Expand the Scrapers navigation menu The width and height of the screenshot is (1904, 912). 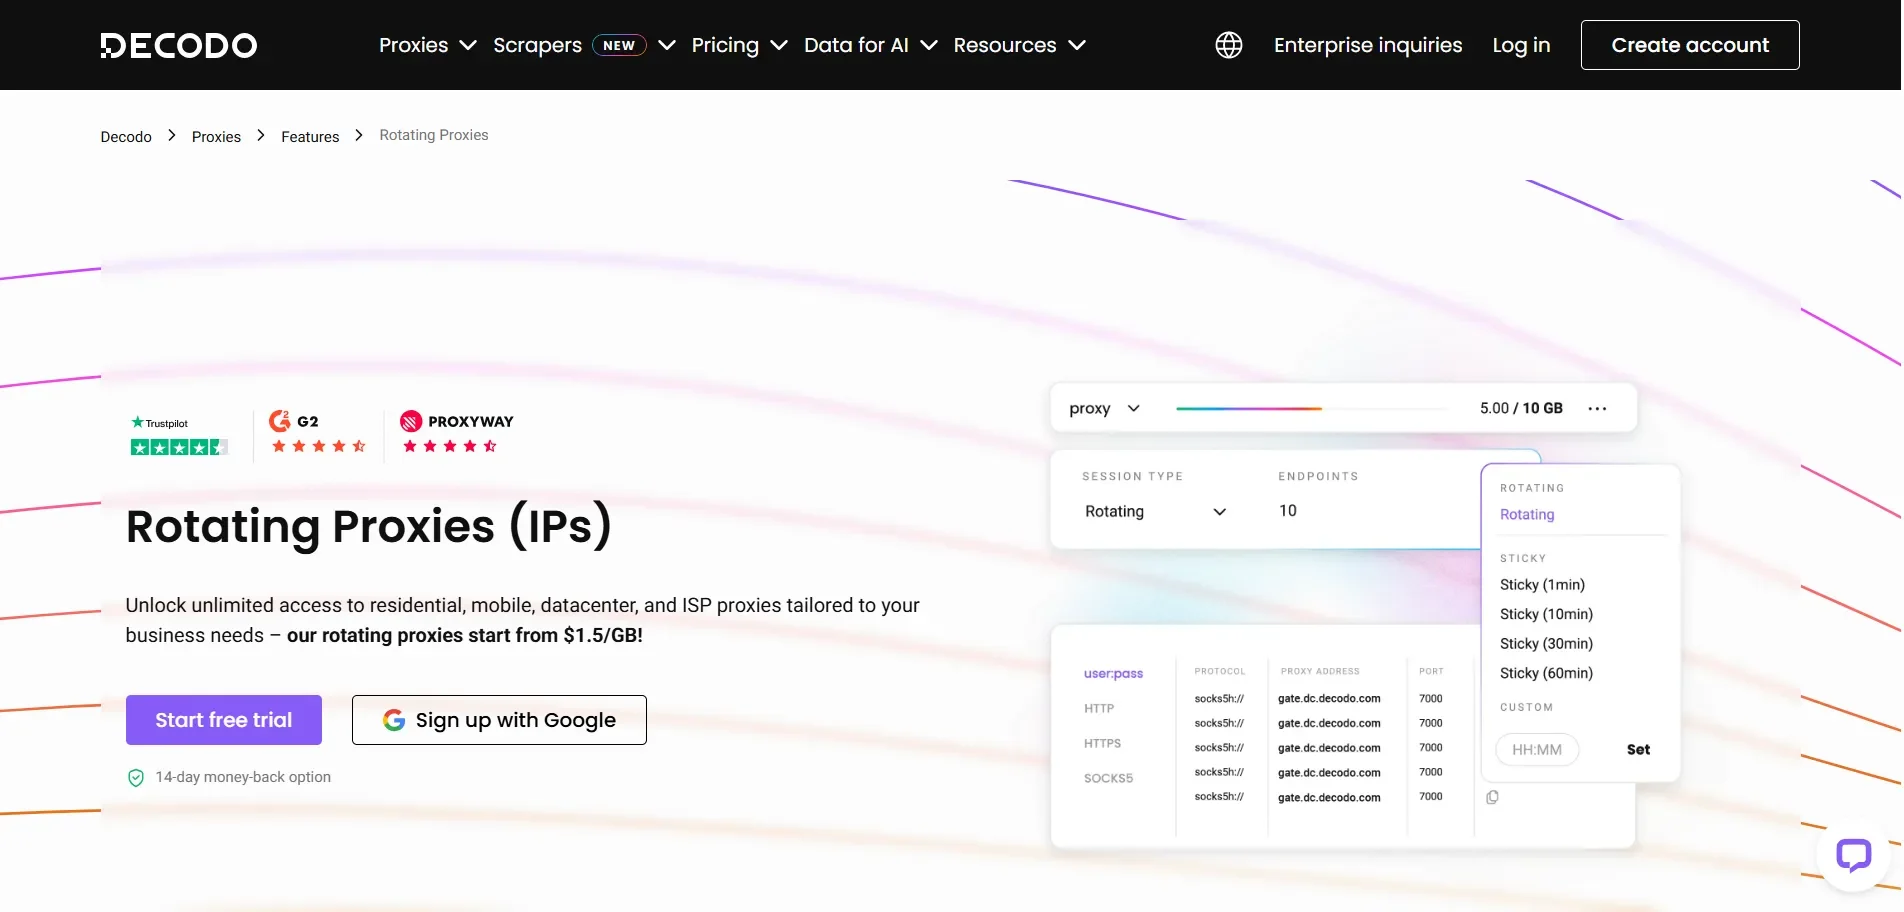coord(584,45)
